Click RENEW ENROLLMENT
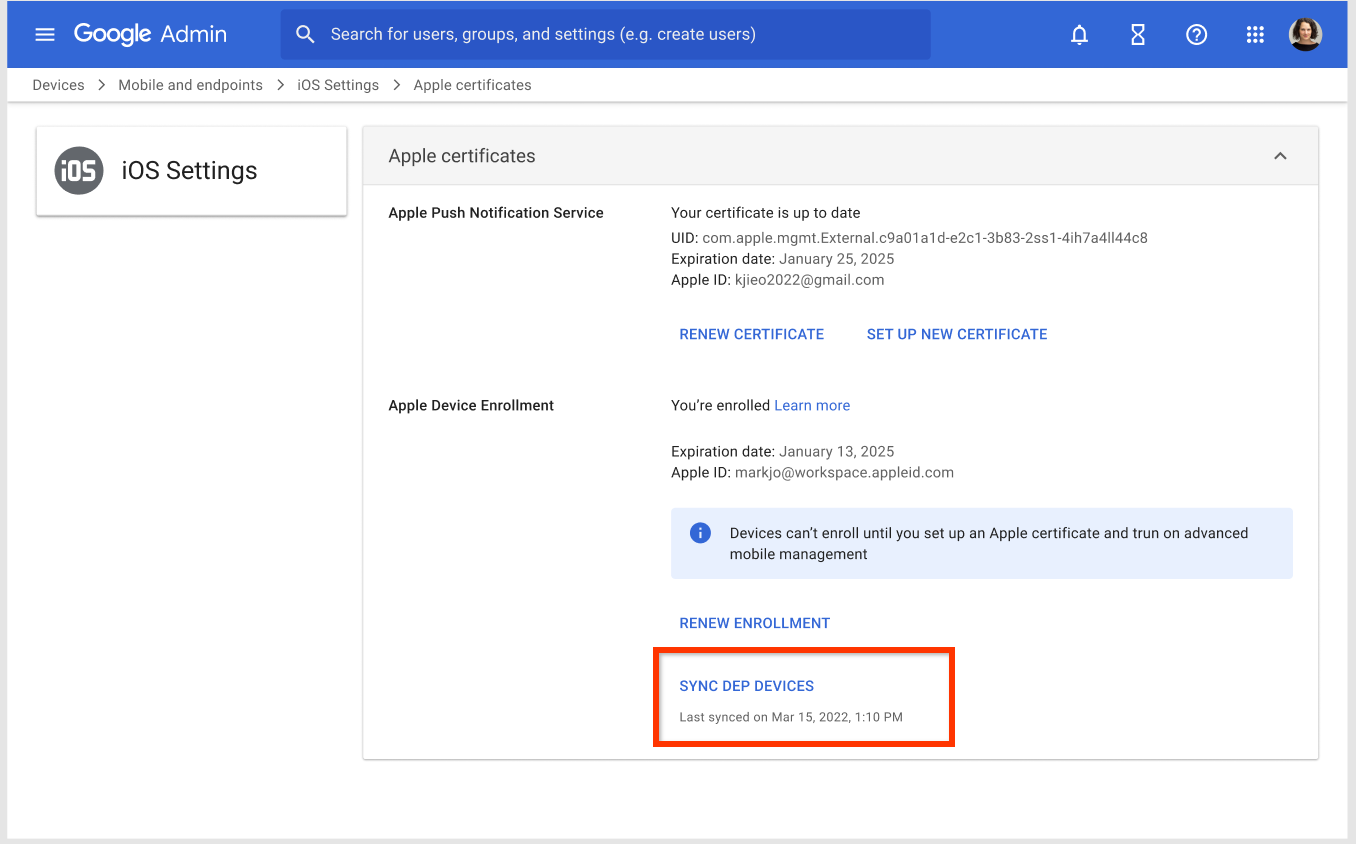1356x844 pixels. (x=755, y=623)
